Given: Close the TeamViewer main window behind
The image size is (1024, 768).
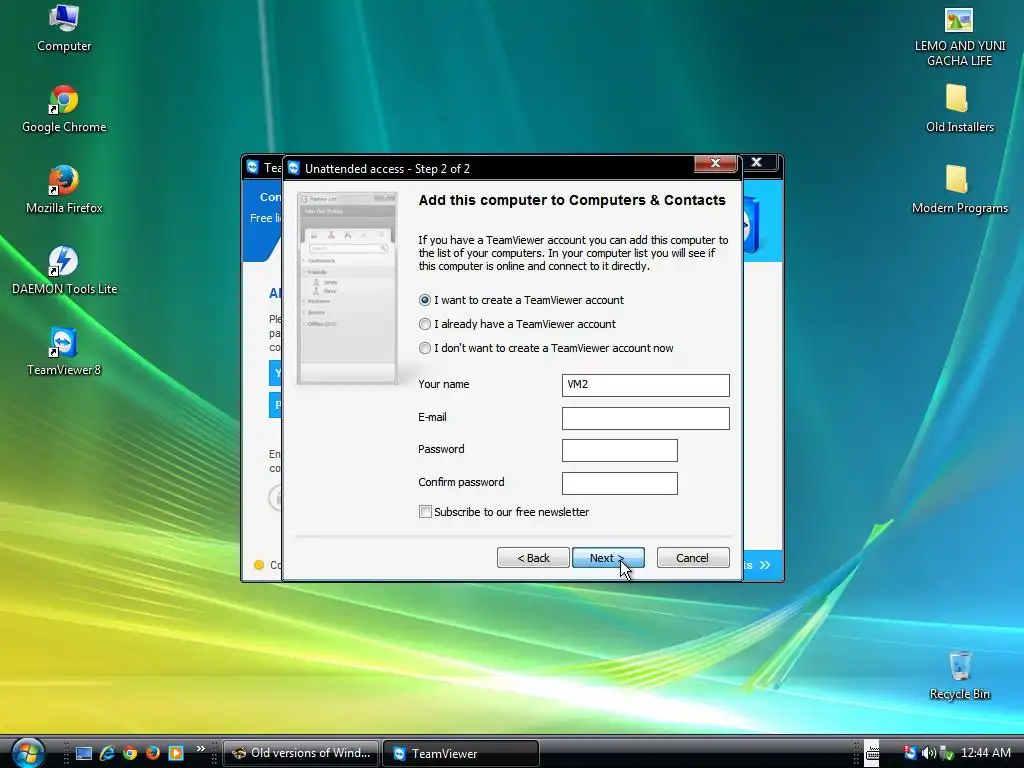Looking at the screenshot, I should (757, 162).
